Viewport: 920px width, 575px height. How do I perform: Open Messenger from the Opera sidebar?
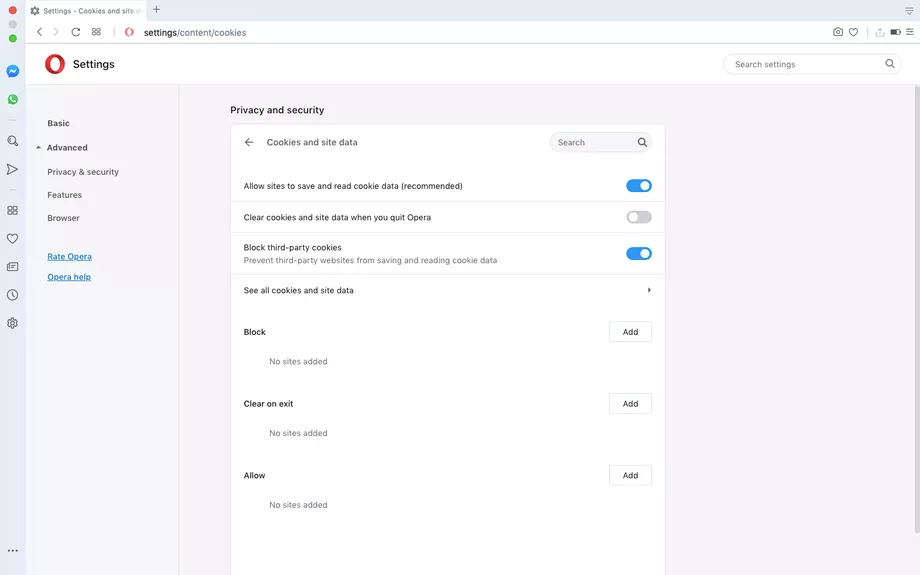[x=12, y=72]
